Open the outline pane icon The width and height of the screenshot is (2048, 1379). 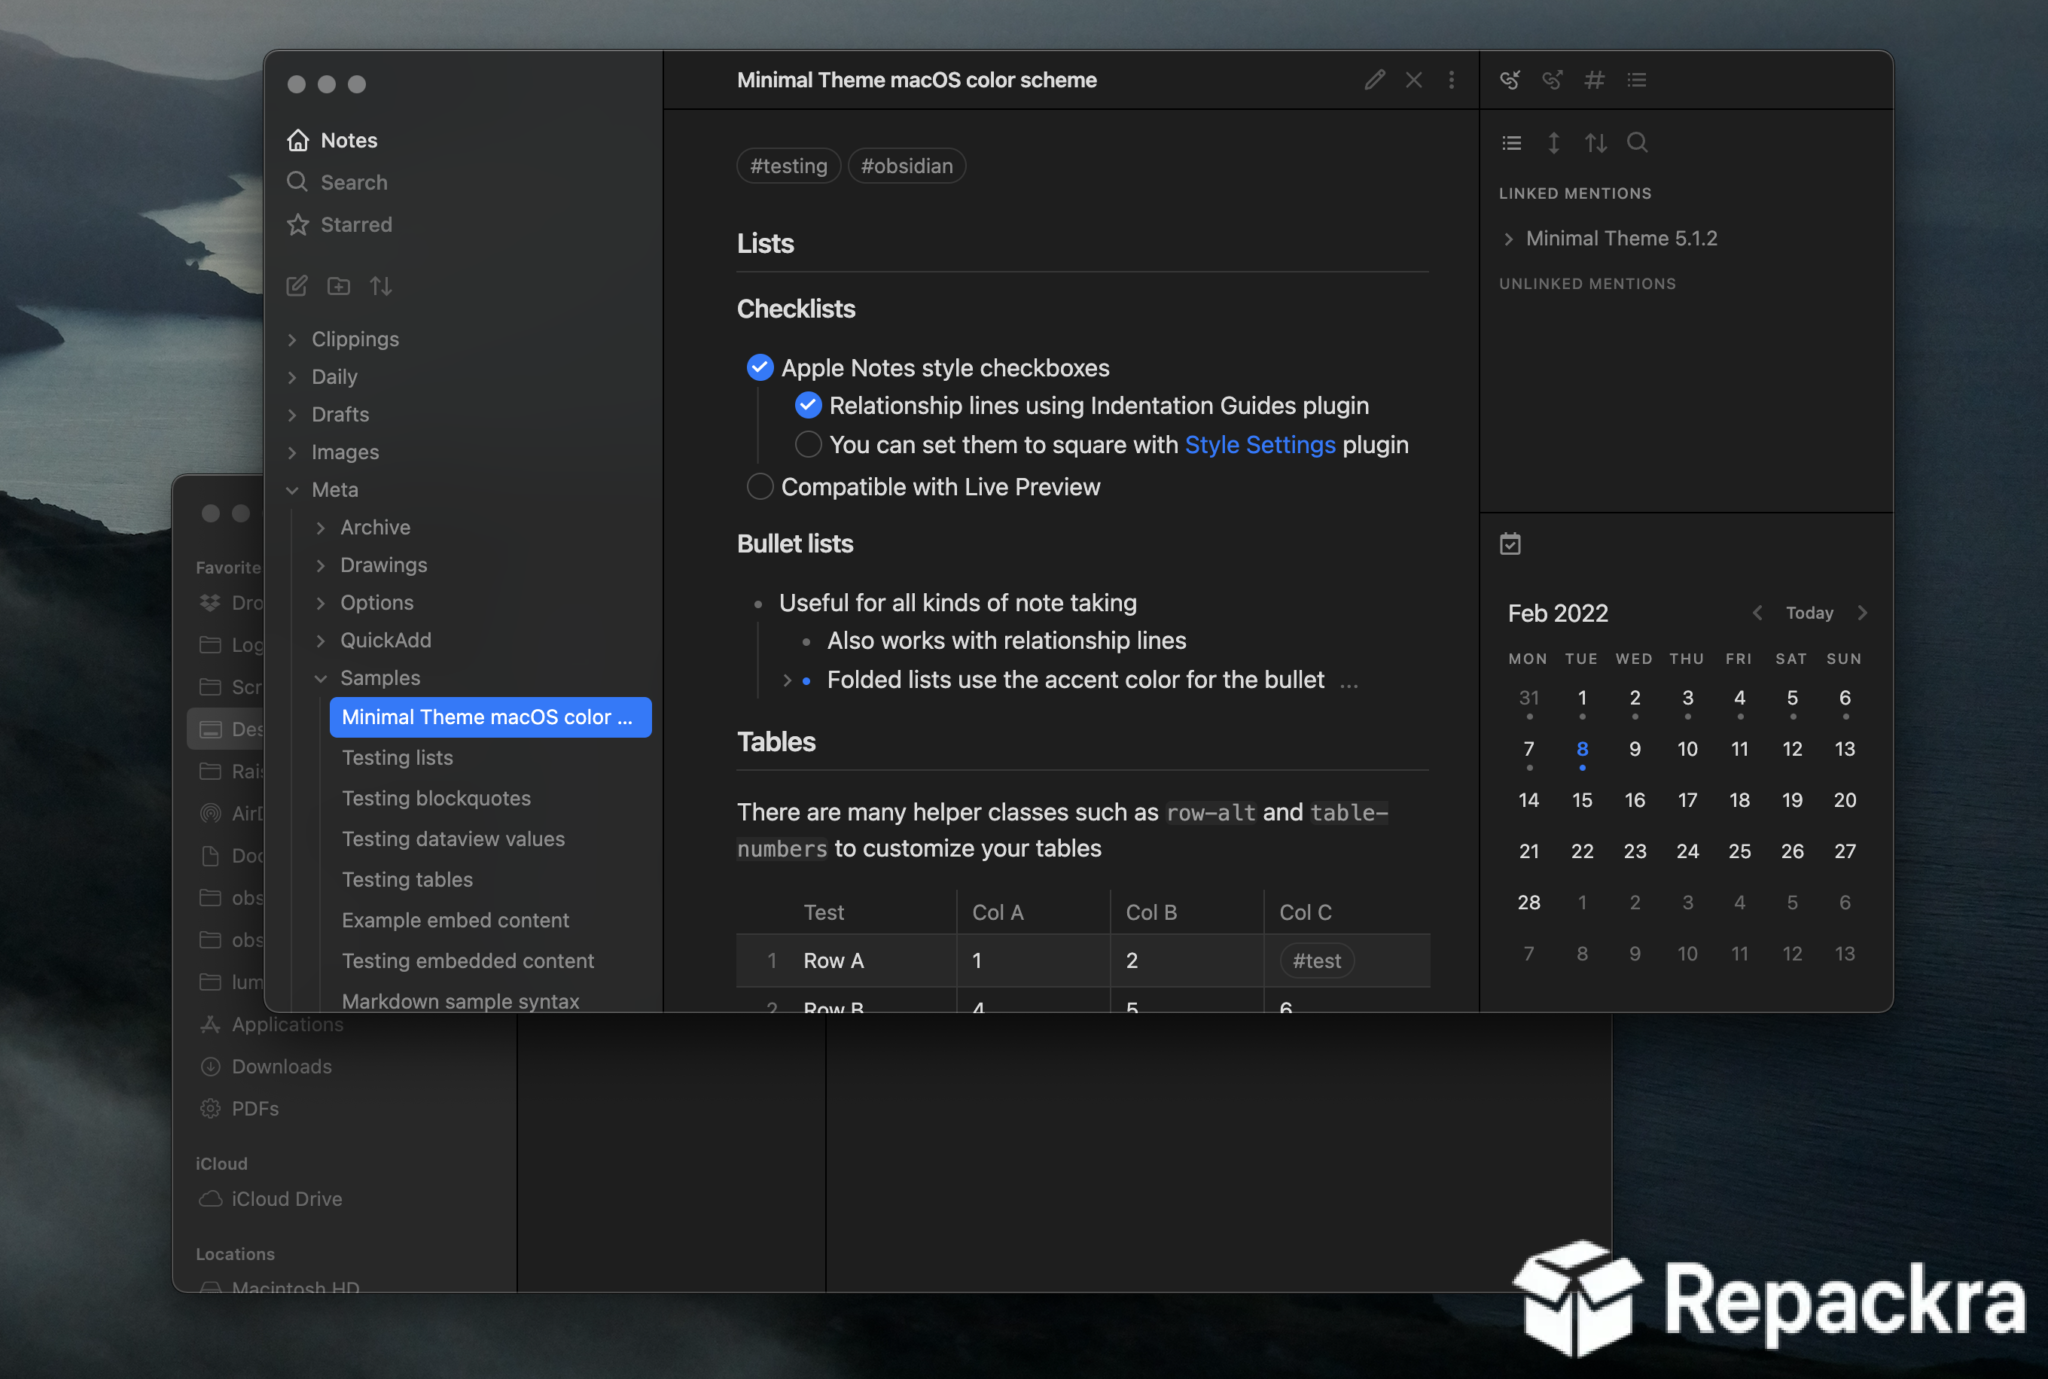pyautogui.click(x=1637, y=80)
